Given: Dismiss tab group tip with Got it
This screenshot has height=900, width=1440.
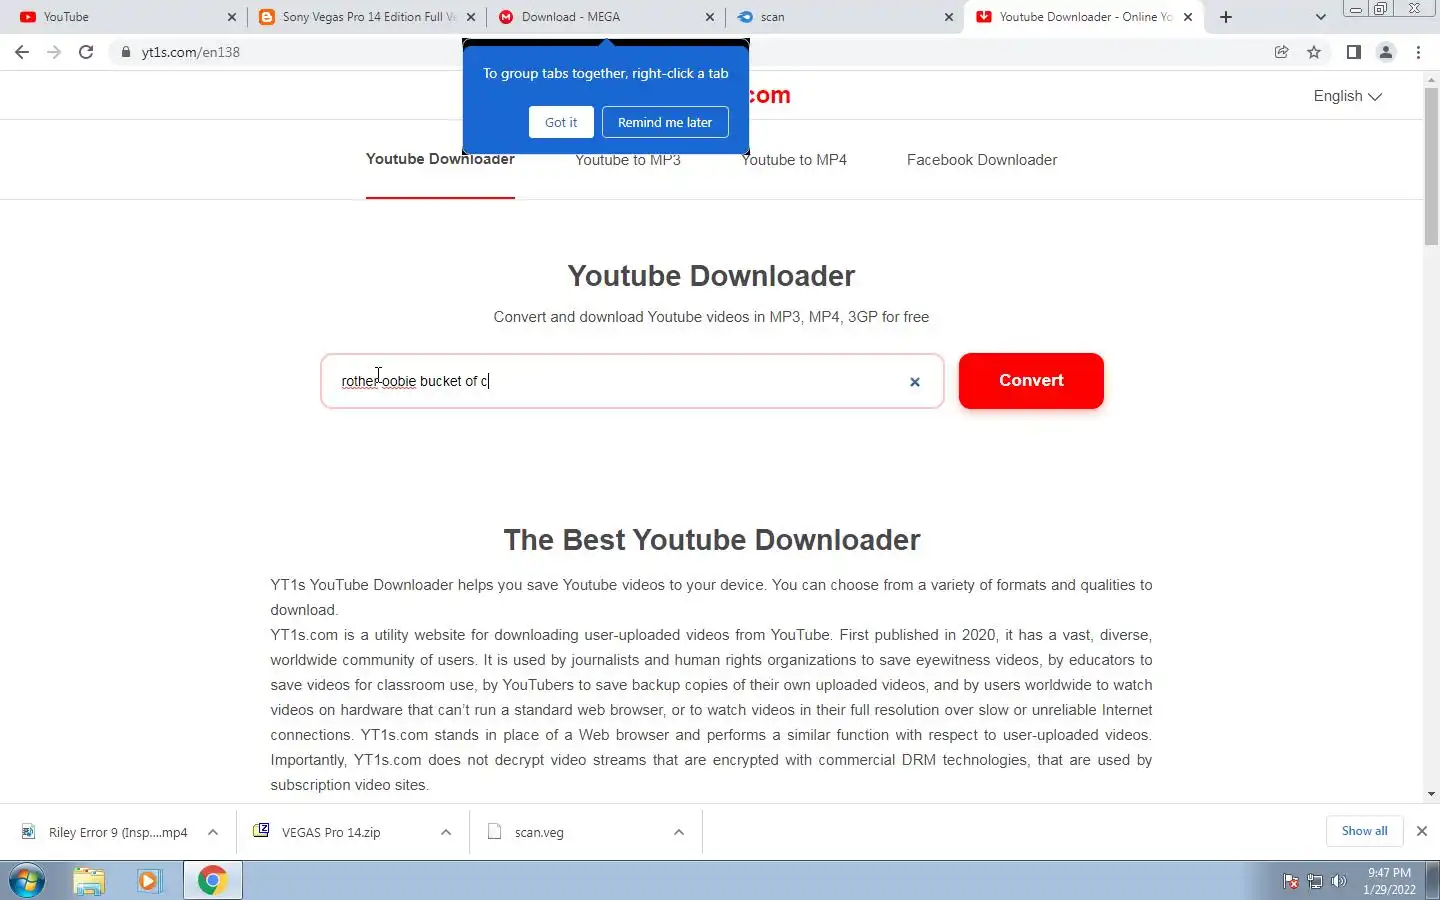Looking at the screenshot, I should click(561, 122).
